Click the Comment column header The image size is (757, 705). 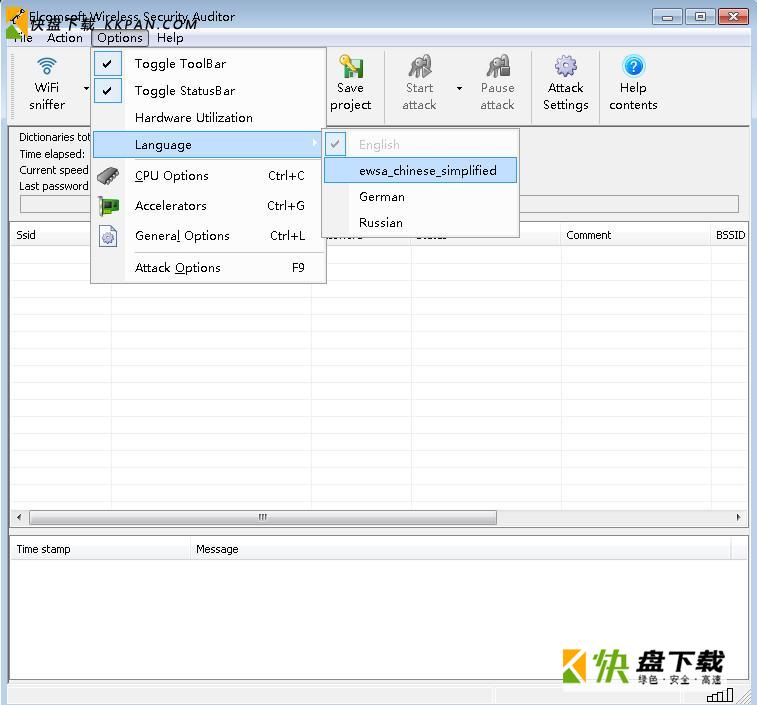[x=635, y=235]
